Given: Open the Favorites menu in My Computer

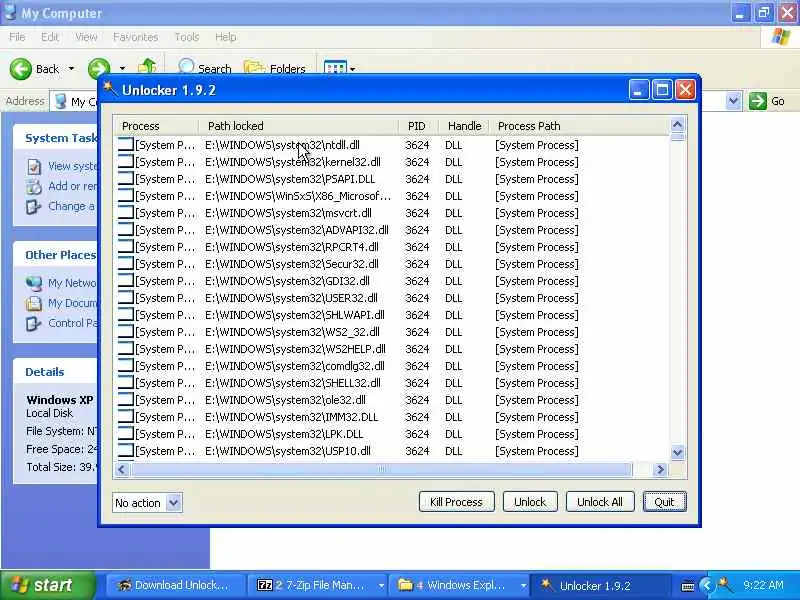Looking at the screenshot, I should tap(135, 37).
